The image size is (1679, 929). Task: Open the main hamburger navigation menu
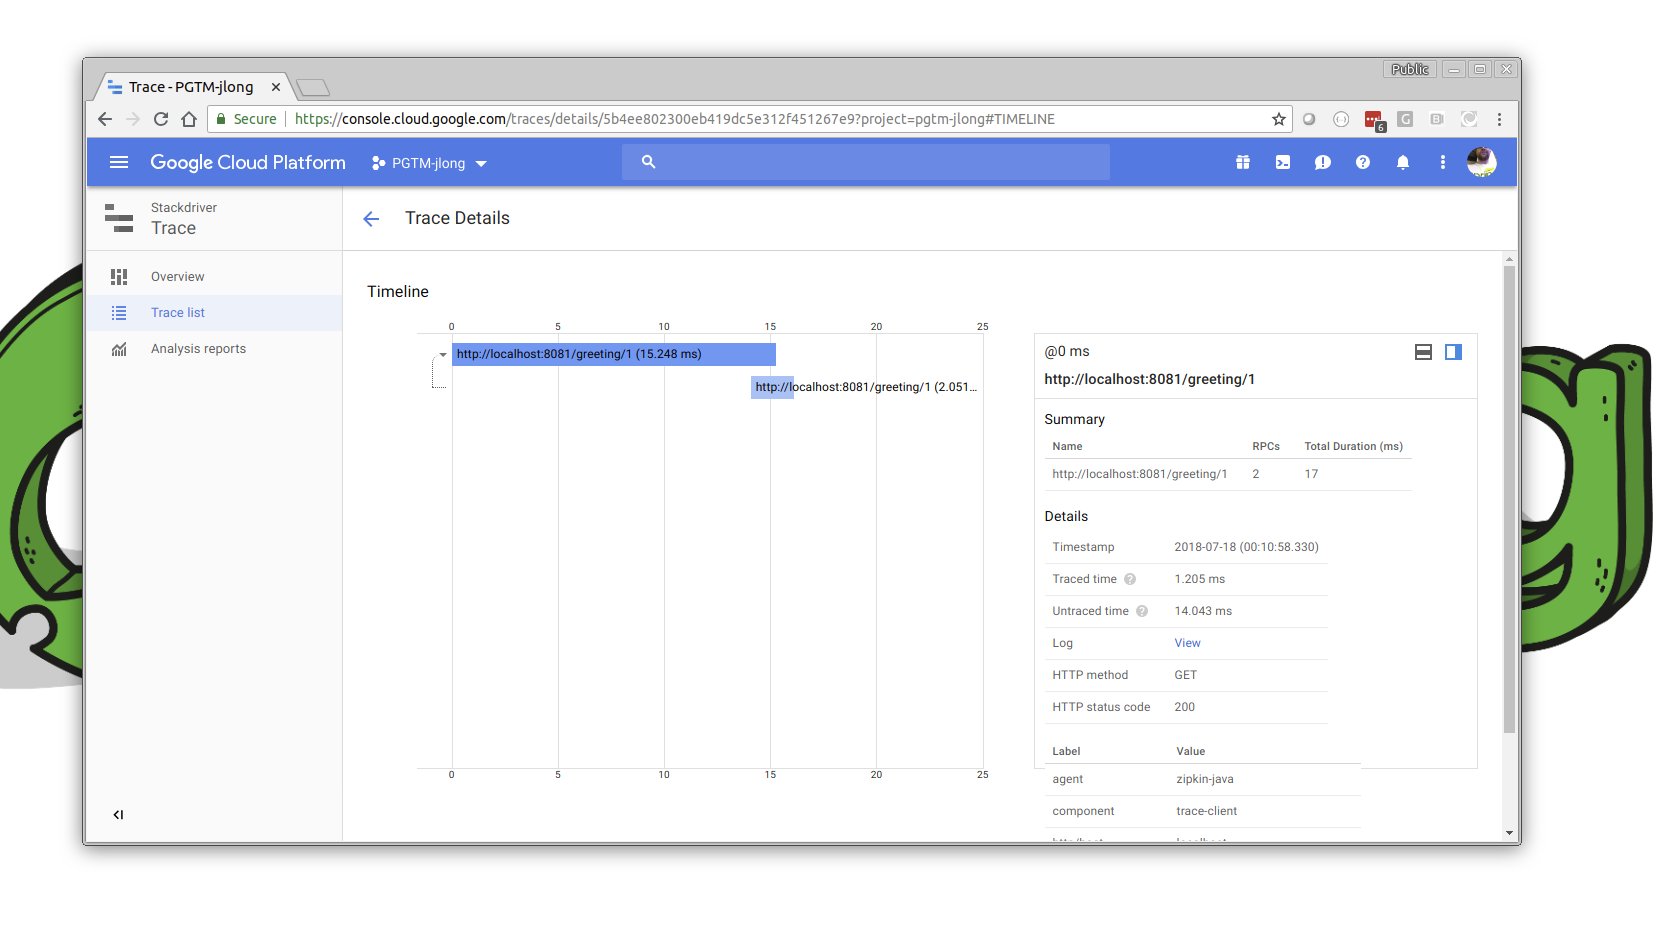[119, 162]
